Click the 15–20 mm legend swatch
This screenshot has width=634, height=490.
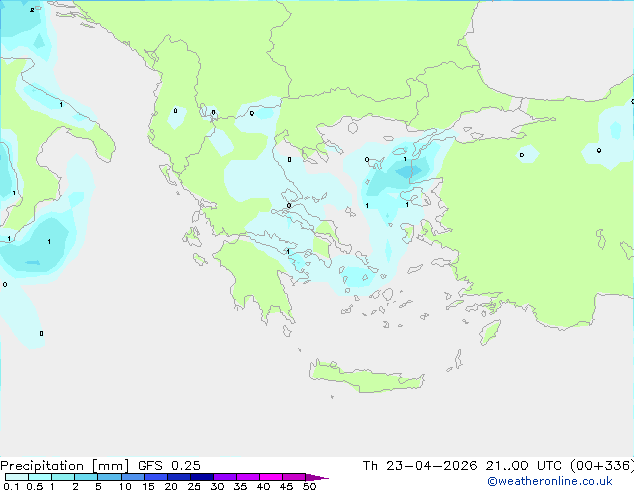156,477
